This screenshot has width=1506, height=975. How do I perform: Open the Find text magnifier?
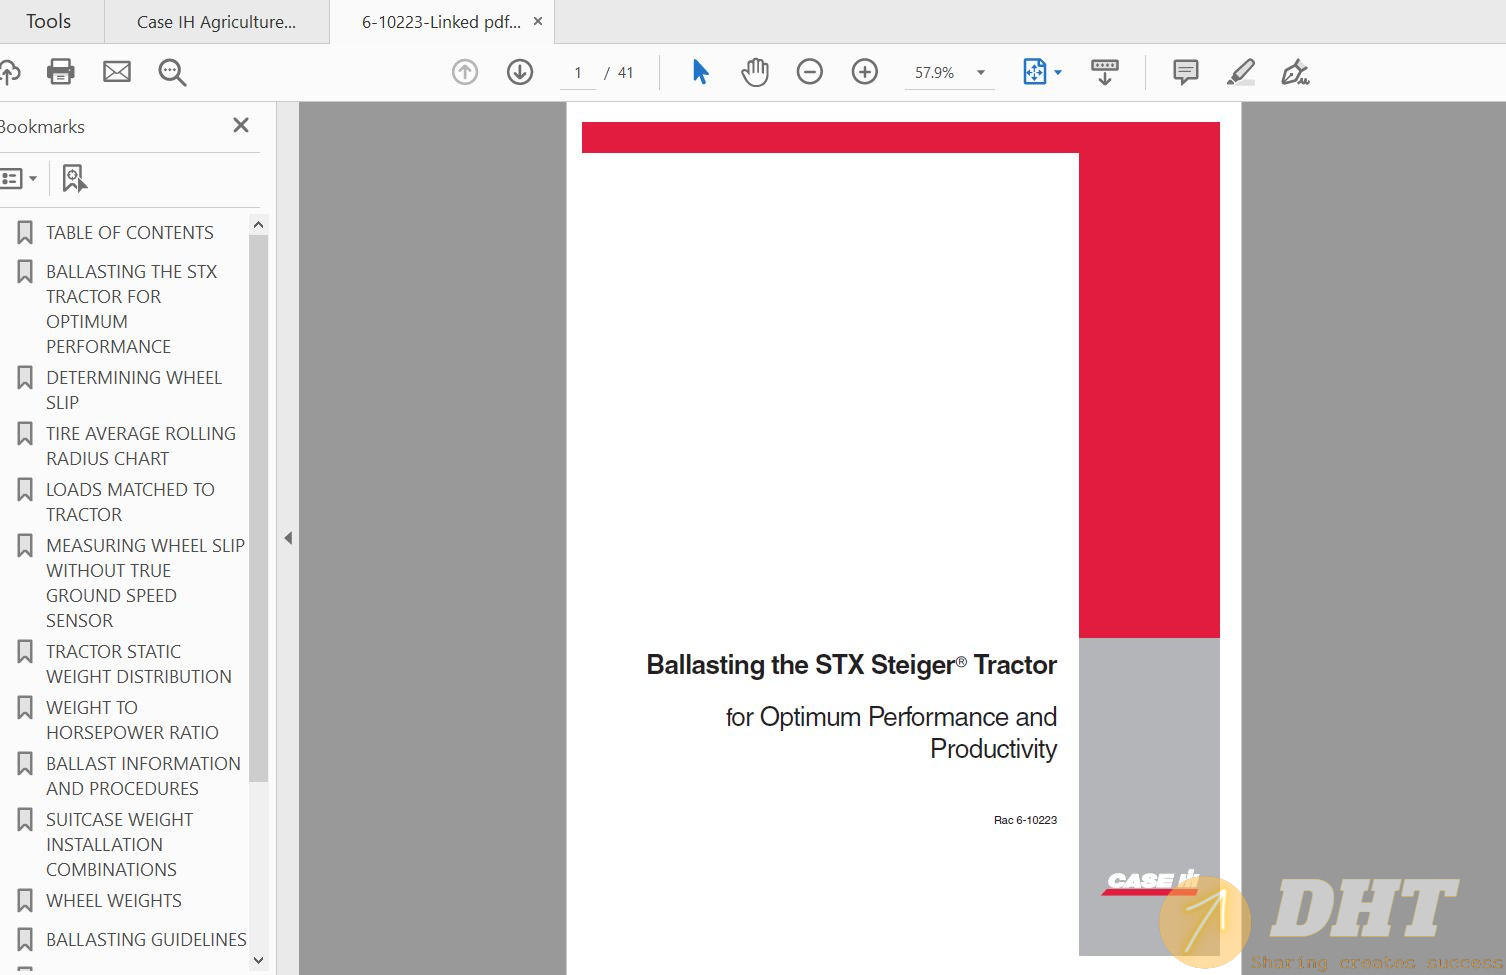click(172, 72)
